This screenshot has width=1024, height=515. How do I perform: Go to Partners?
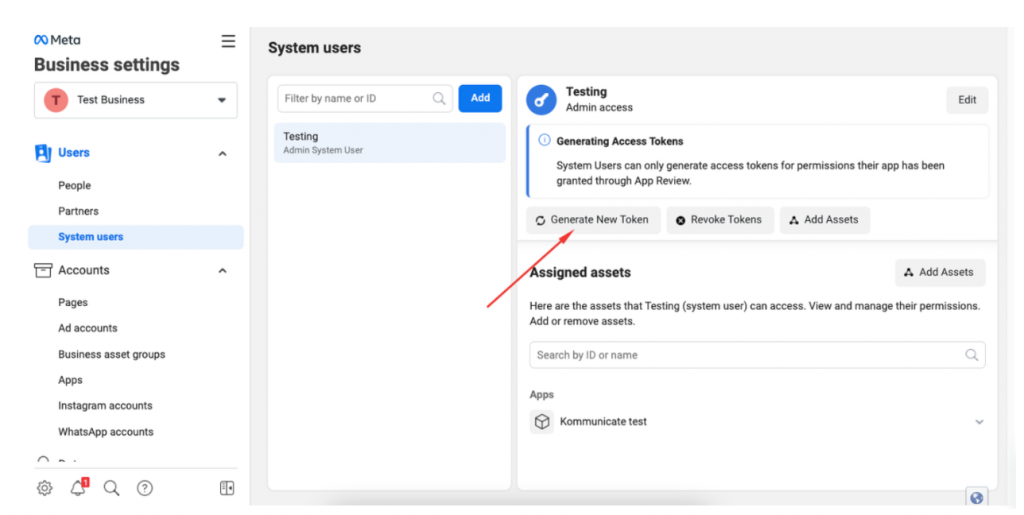[78, 211]
